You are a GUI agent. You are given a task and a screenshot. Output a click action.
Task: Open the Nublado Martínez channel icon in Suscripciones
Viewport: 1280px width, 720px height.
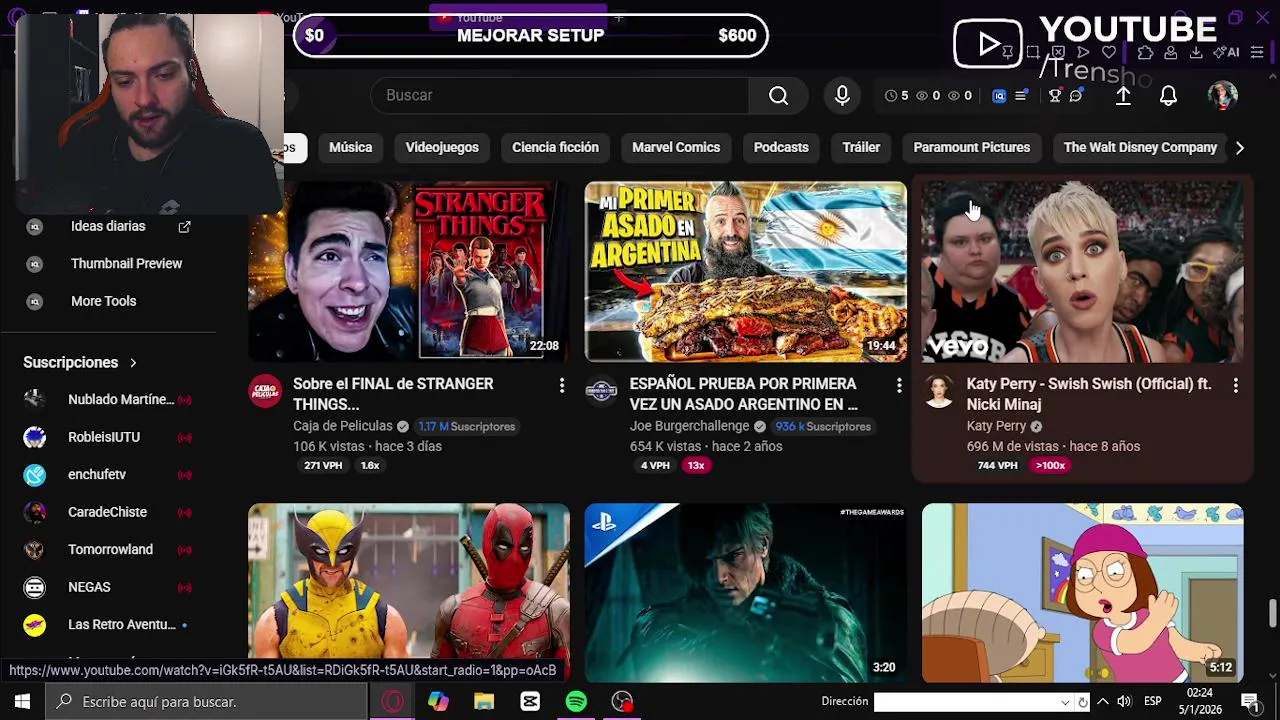tap(35, 399)
